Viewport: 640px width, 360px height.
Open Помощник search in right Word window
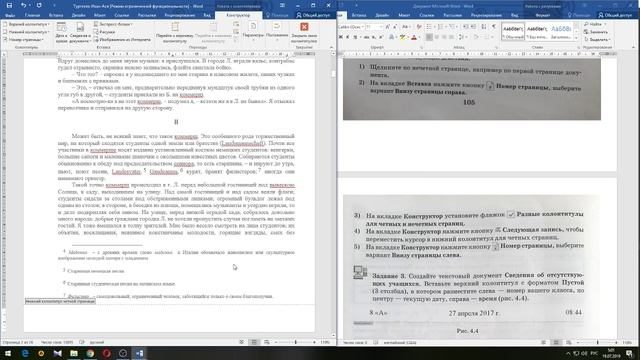point(579,15)
